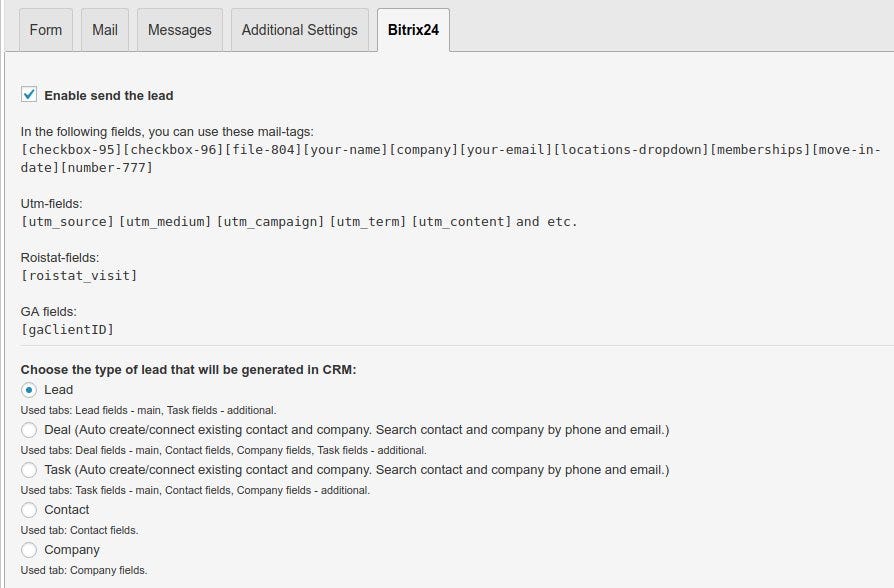Go to the Messages tab

[180, 30]
